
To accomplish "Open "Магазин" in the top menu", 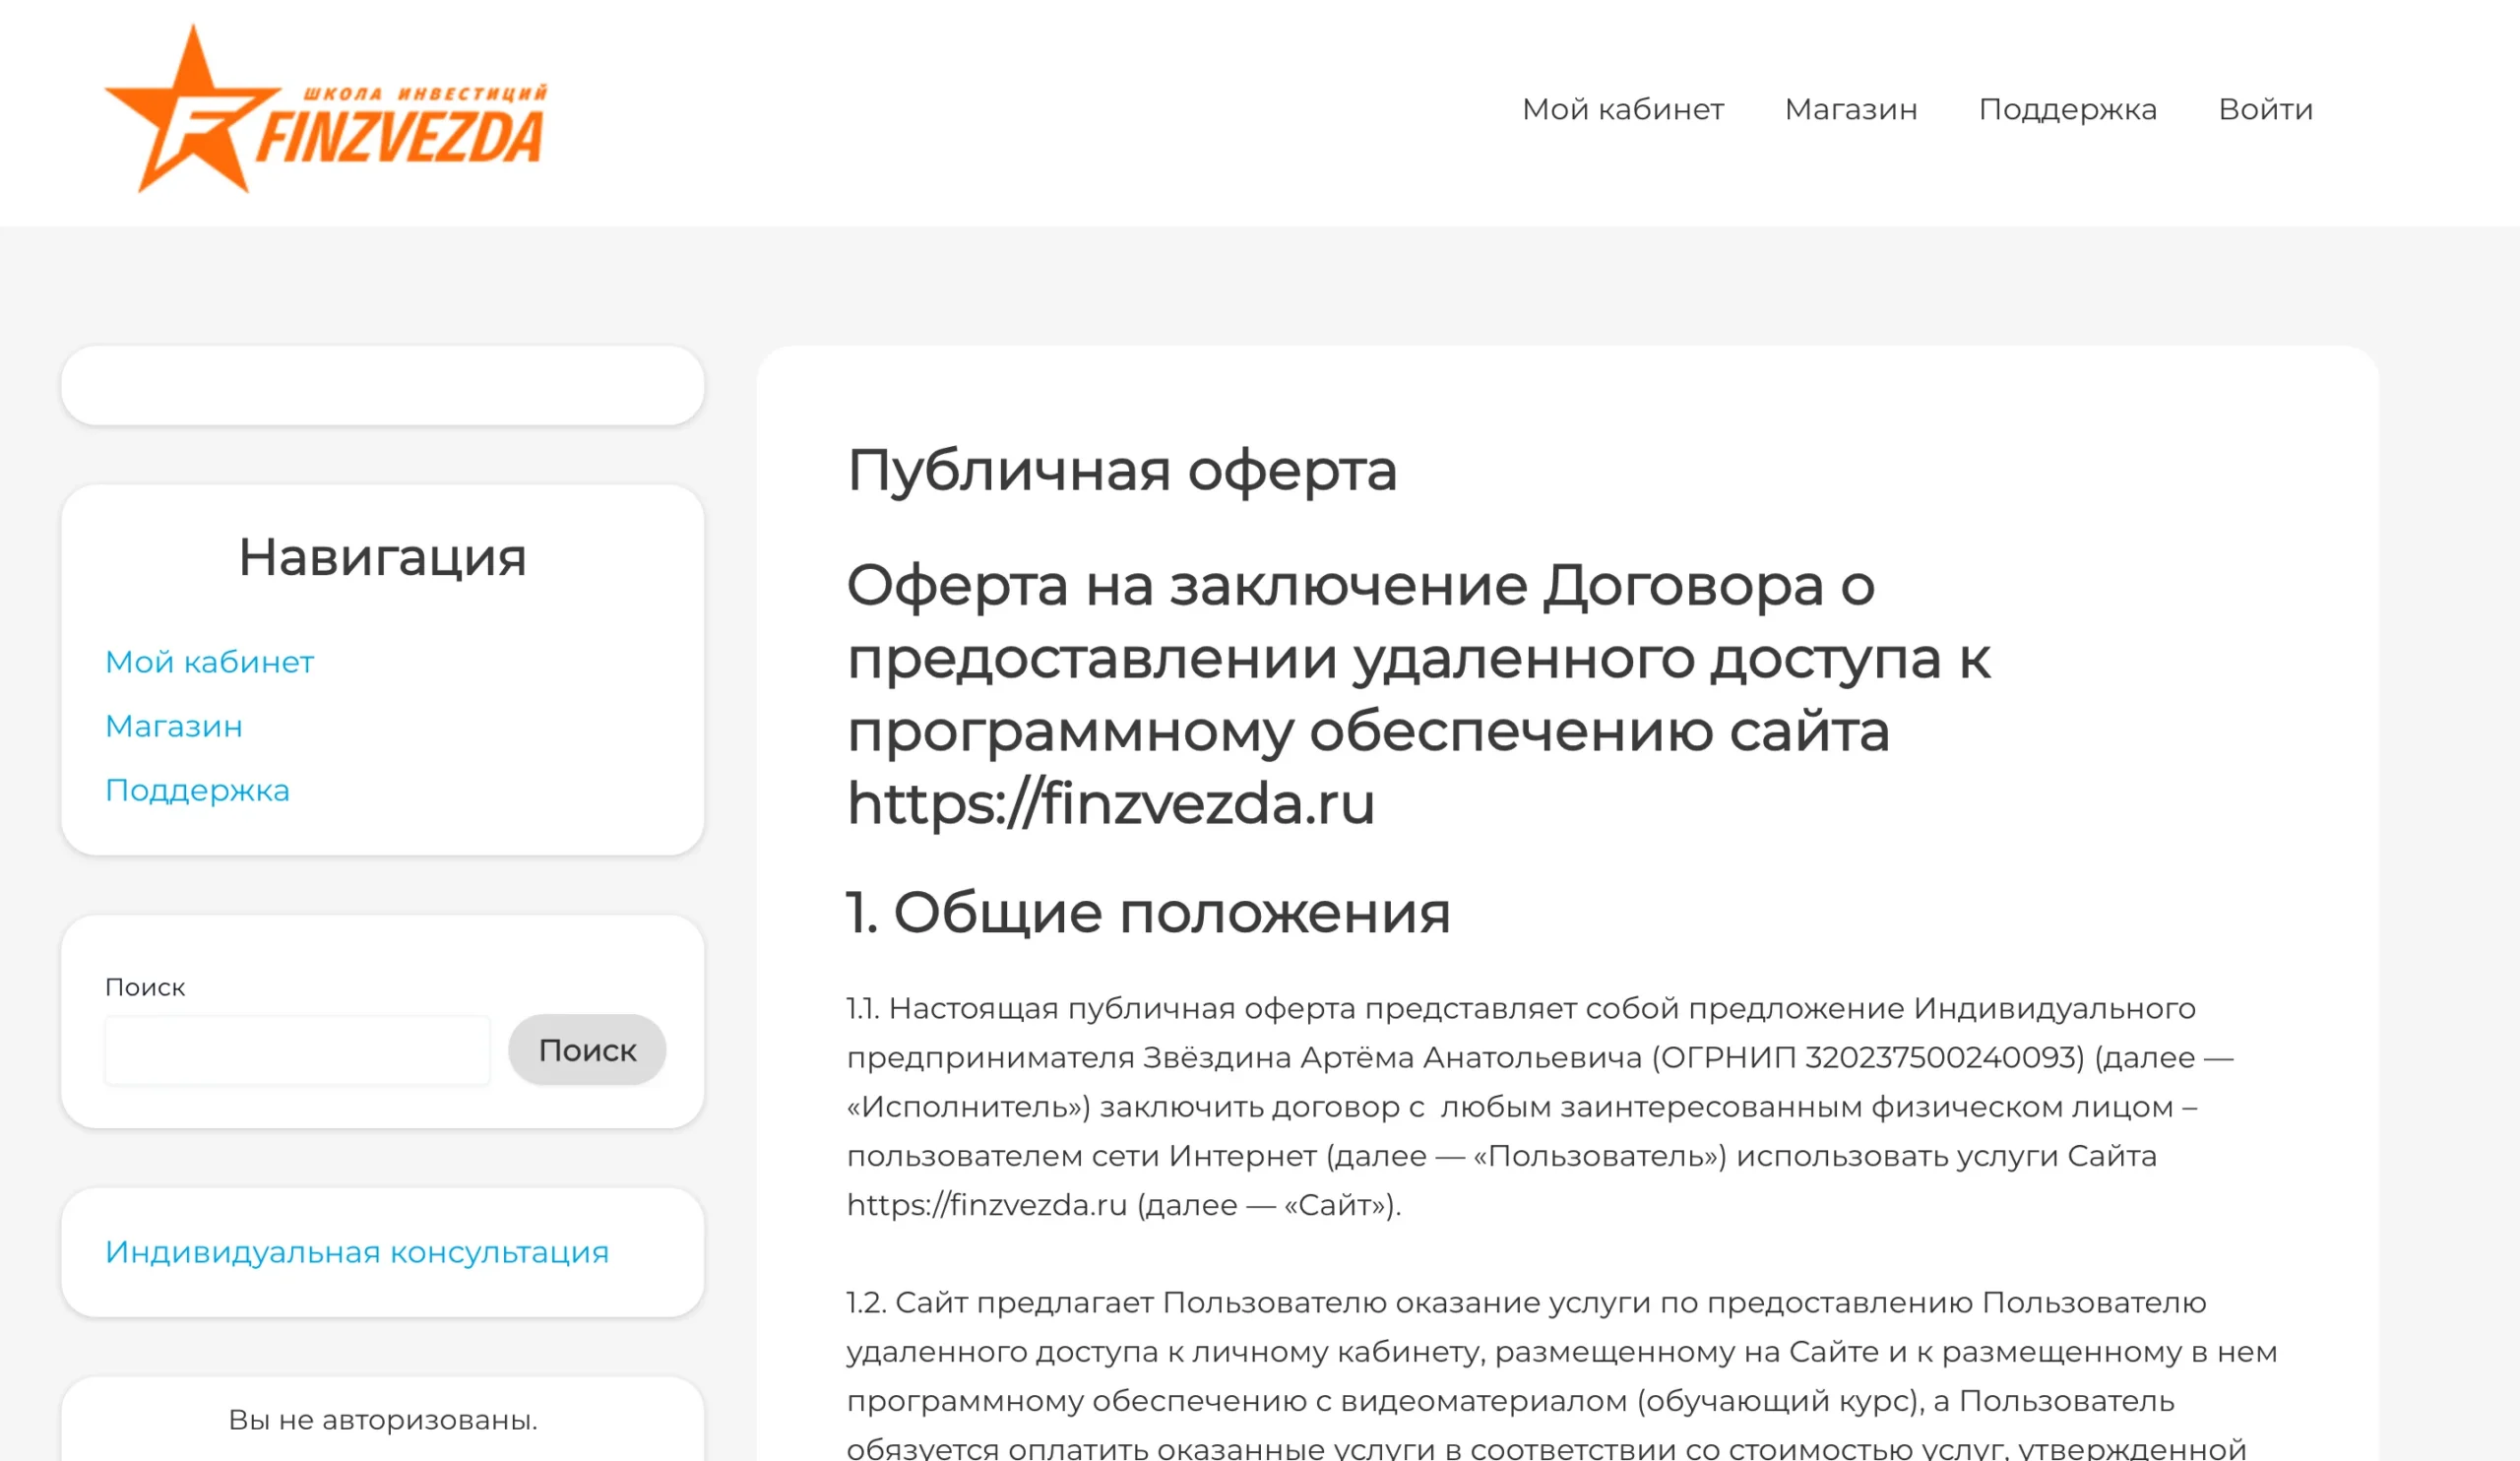I will tap(1851, 109).
